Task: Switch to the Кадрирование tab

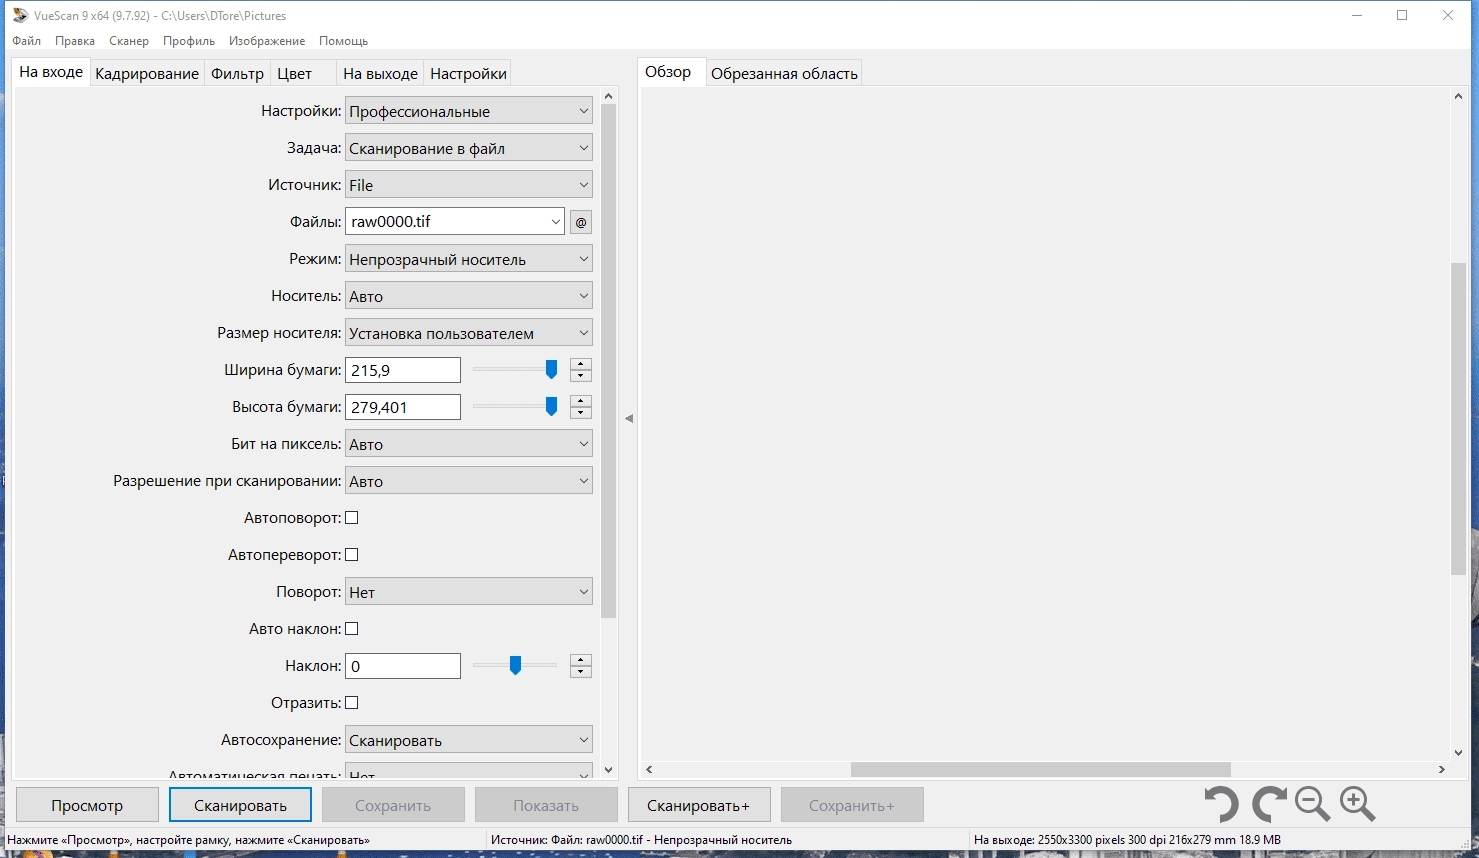Action: coord(147,74)
